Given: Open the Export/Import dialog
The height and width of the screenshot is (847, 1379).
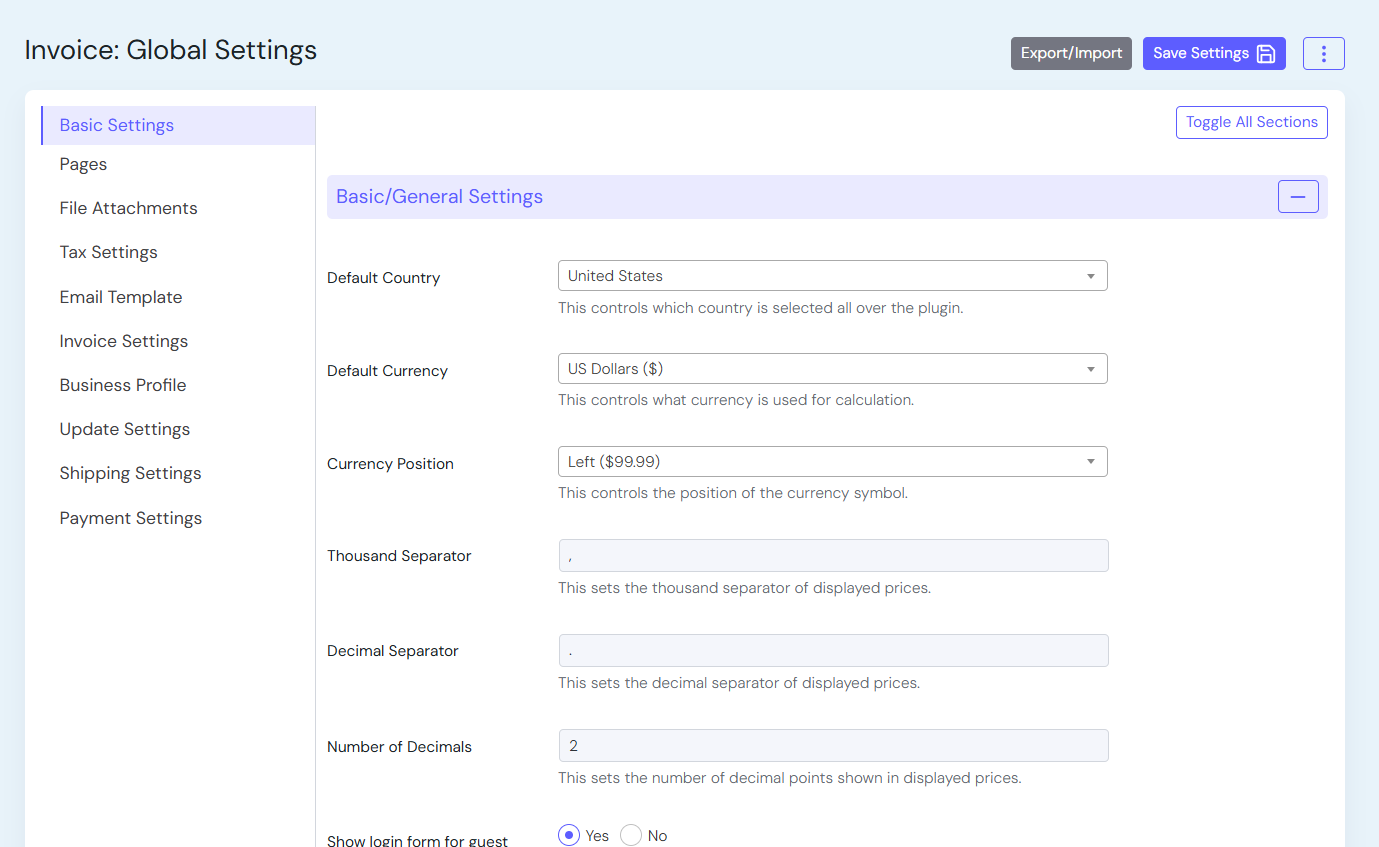Looking at the screenshot, I should pos(1071,53).
